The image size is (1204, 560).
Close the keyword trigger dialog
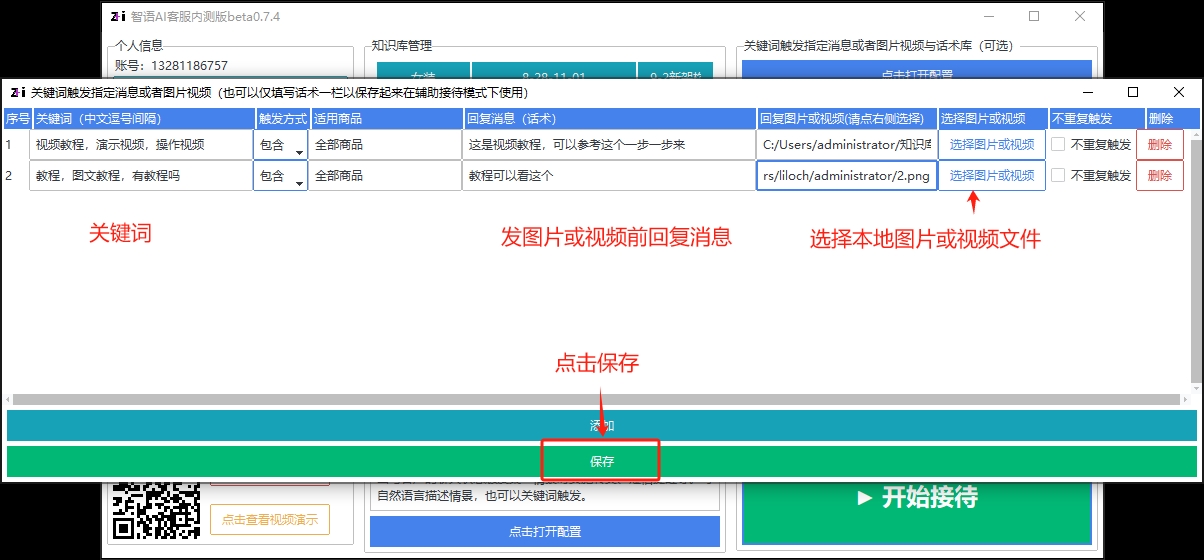(x=1179, y=92)
